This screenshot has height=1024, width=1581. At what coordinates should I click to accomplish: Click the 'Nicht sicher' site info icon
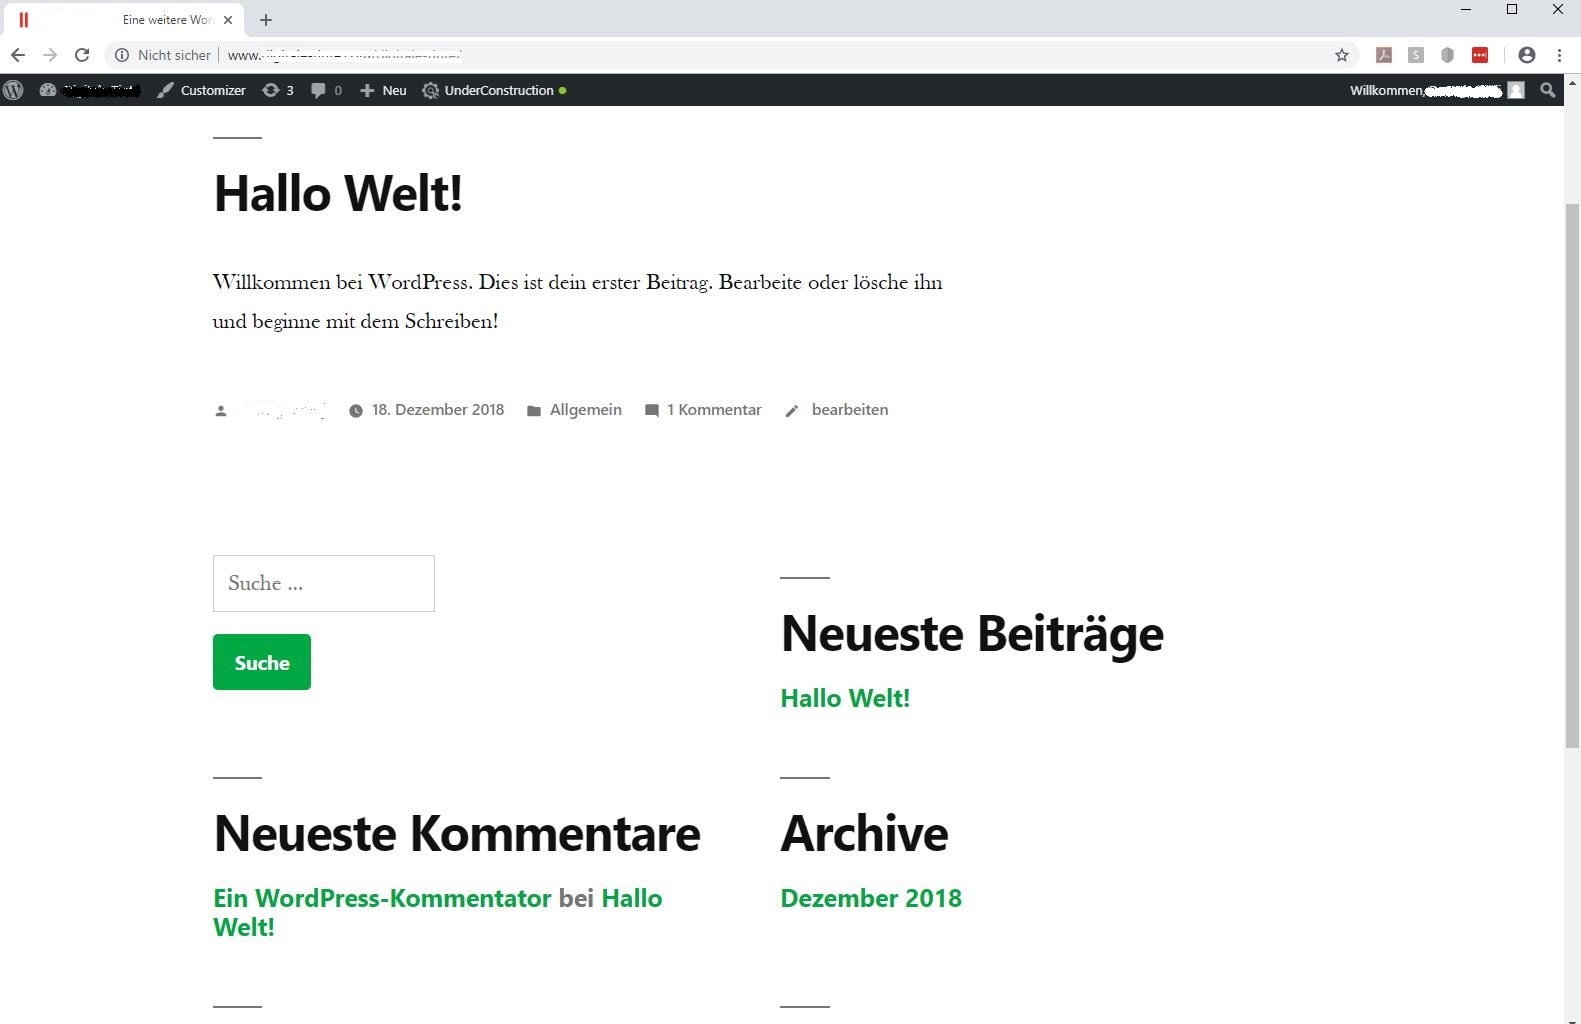coord(122,55)
